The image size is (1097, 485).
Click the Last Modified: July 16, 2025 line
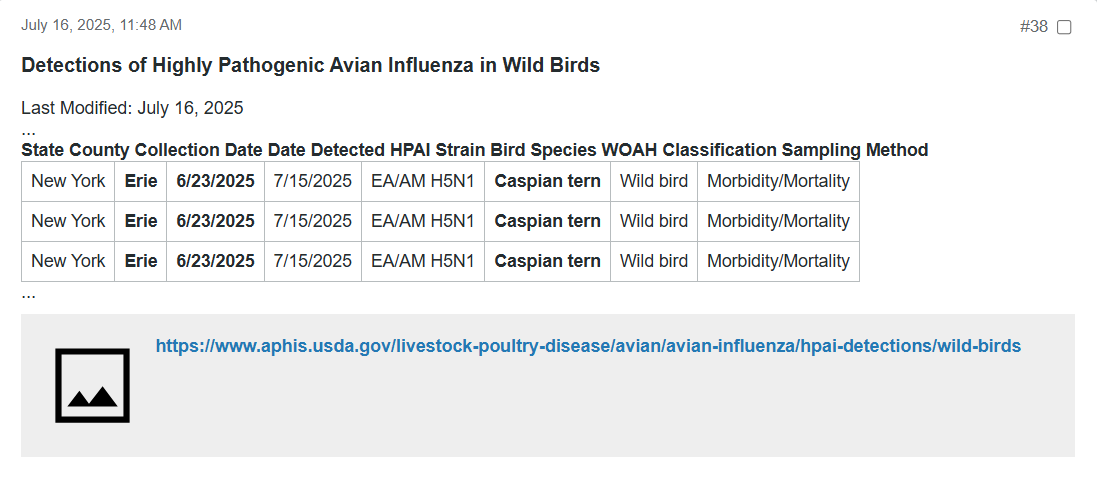click(132, 108)
